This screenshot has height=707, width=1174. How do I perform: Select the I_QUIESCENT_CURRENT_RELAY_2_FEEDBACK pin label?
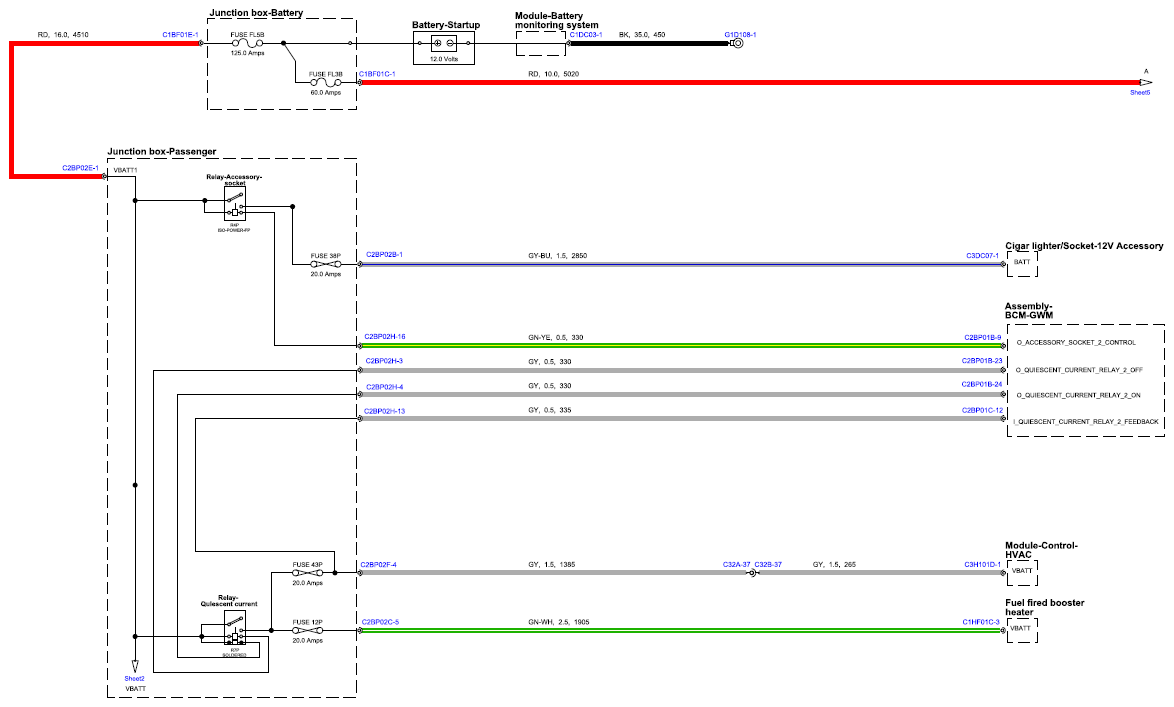point(1086,422)
